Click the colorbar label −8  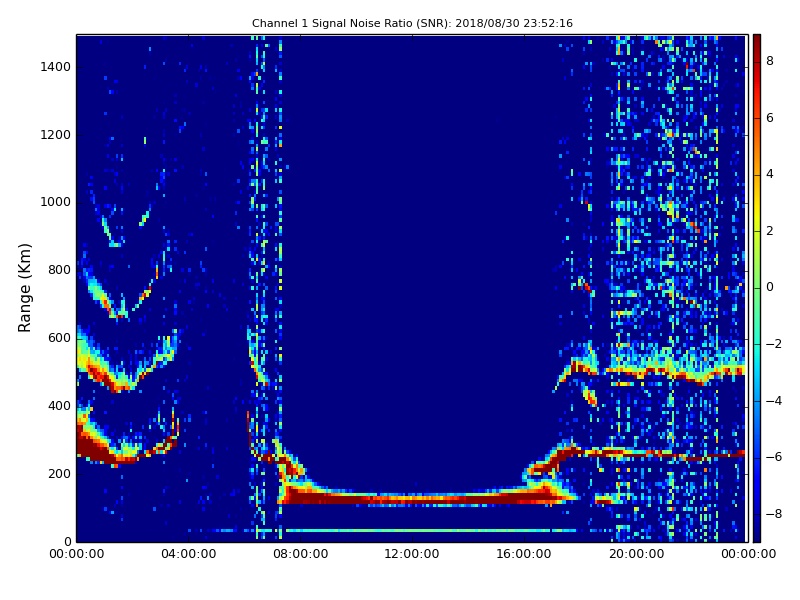tap(774, 514)
